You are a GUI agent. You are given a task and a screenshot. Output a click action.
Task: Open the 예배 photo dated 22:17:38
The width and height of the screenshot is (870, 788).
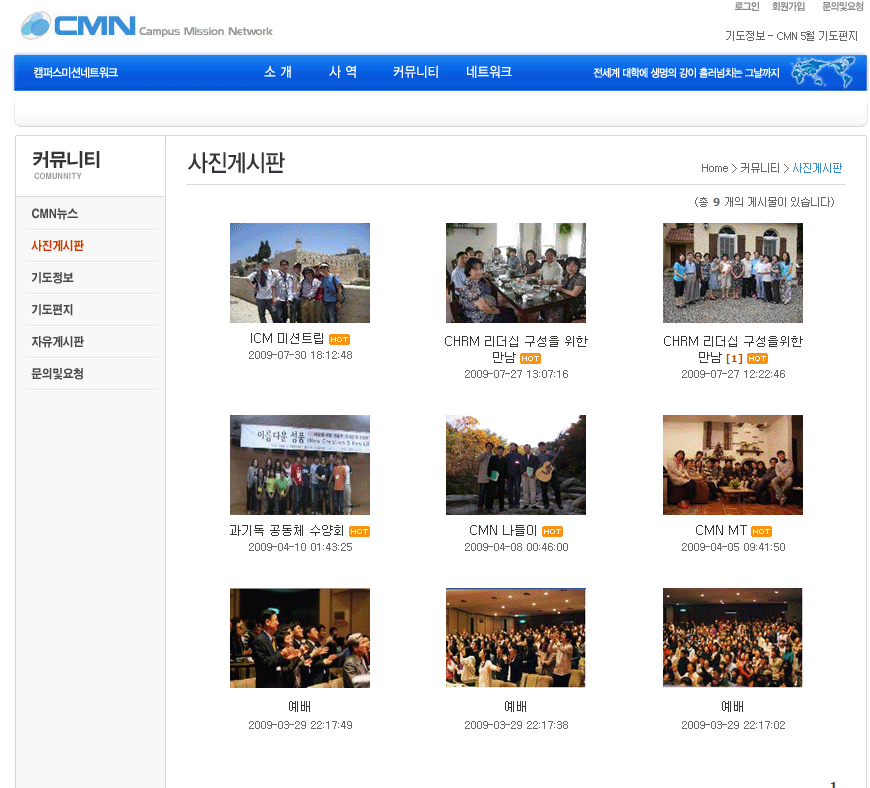(515, 638)
